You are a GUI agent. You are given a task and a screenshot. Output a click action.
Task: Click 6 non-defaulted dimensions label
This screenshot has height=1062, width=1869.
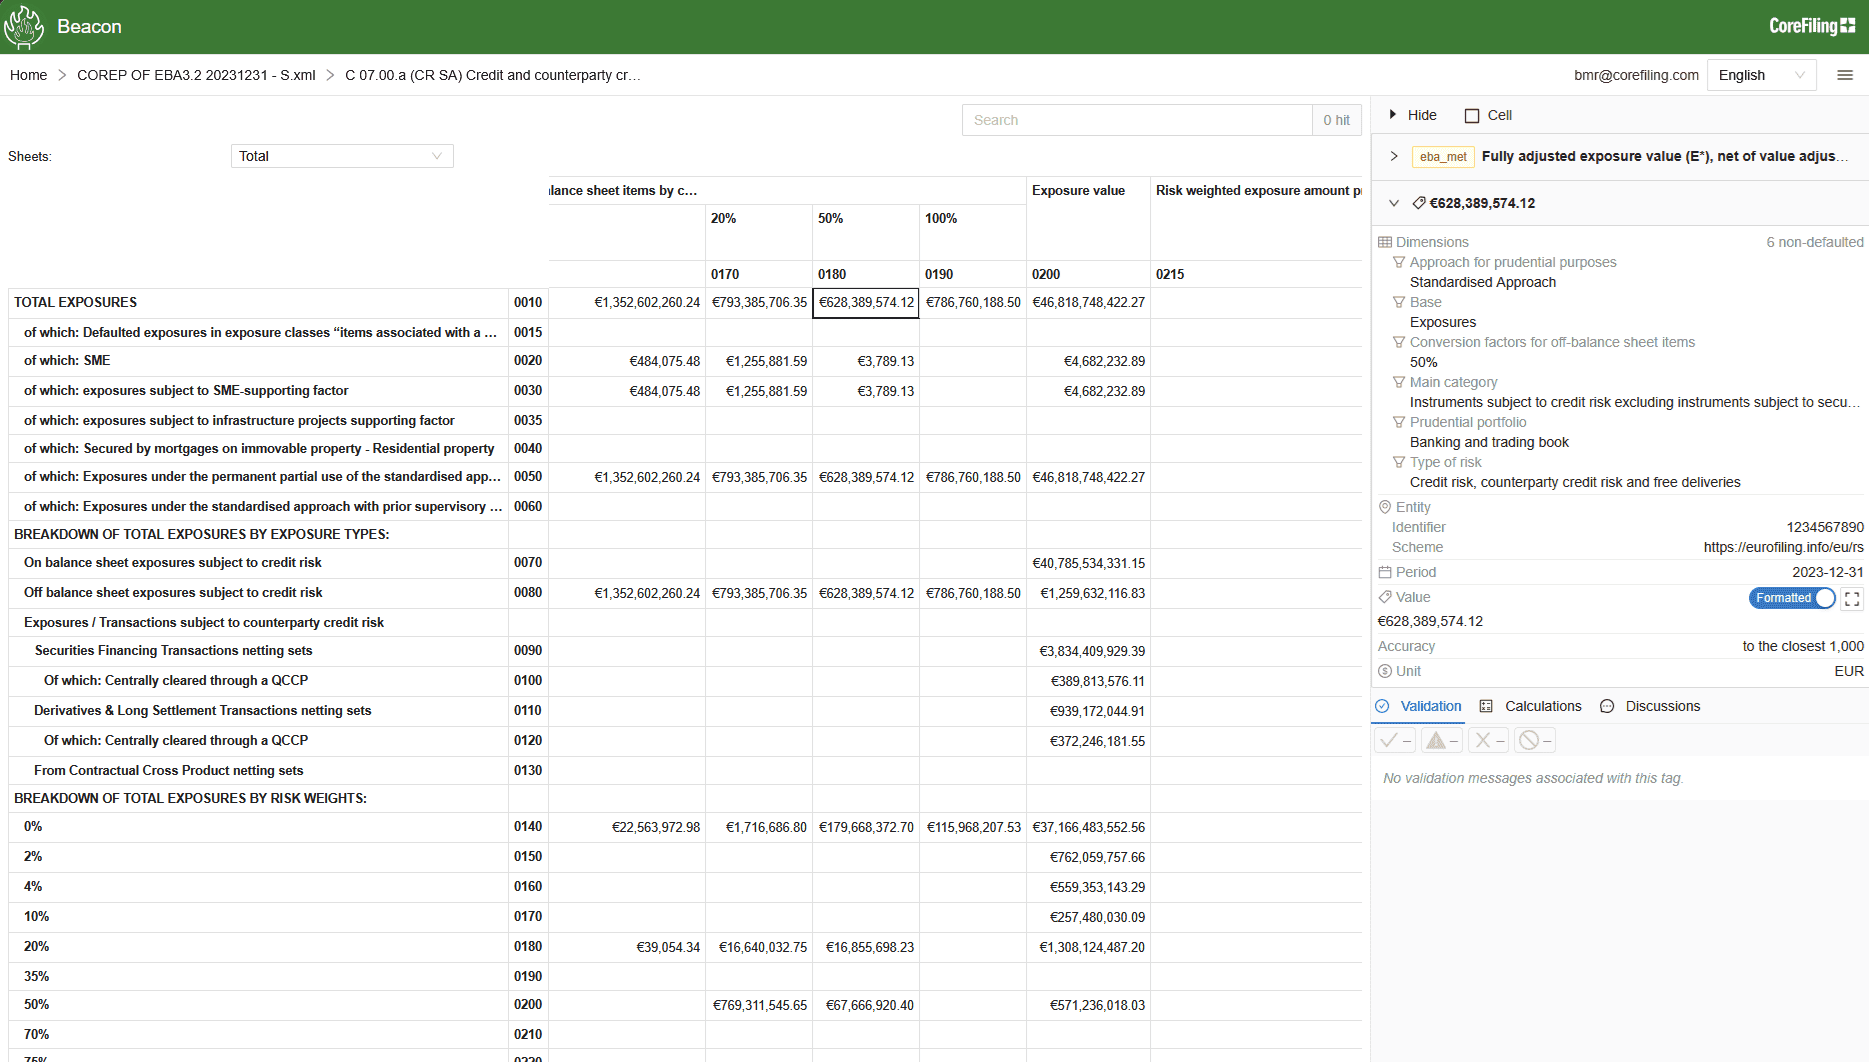tap(1814, 242)
